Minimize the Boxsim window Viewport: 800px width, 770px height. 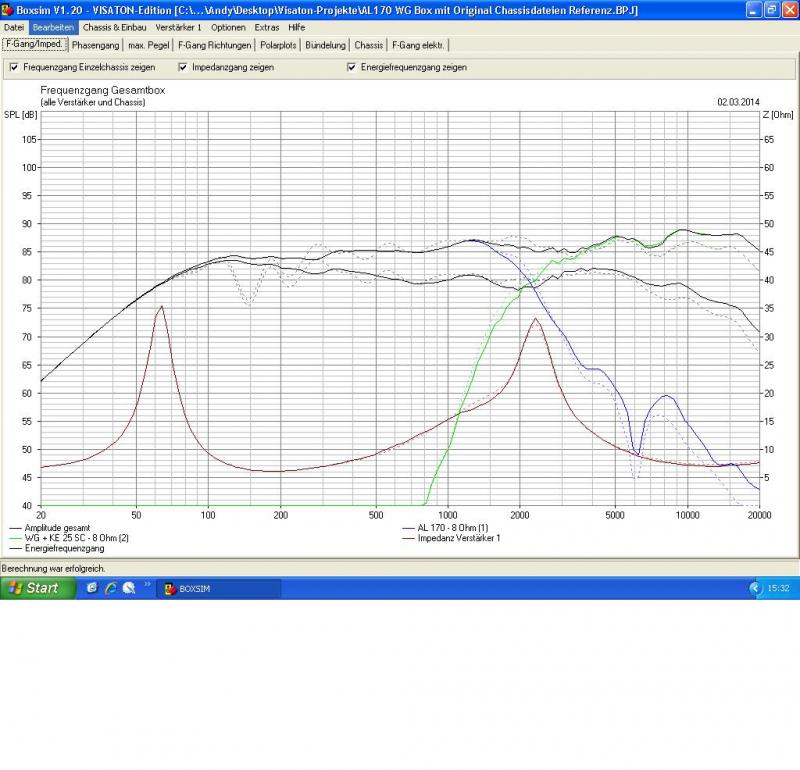pyautogui.click(x=754, y=10)
